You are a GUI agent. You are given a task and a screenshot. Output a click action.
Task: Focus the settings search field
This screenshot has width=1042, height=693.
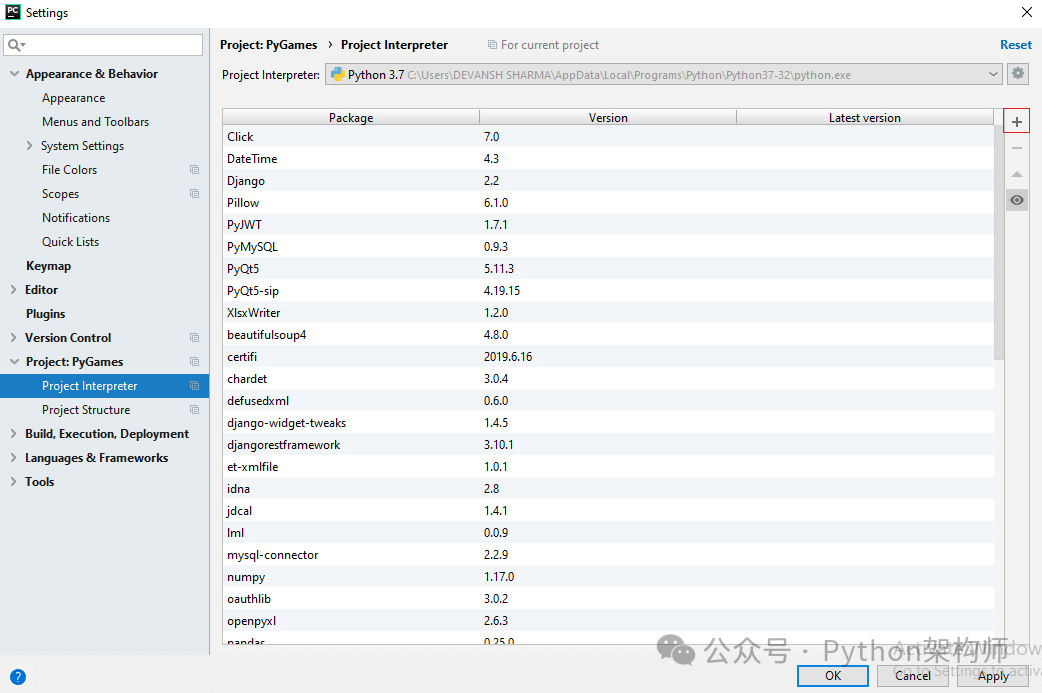(103, 45)
